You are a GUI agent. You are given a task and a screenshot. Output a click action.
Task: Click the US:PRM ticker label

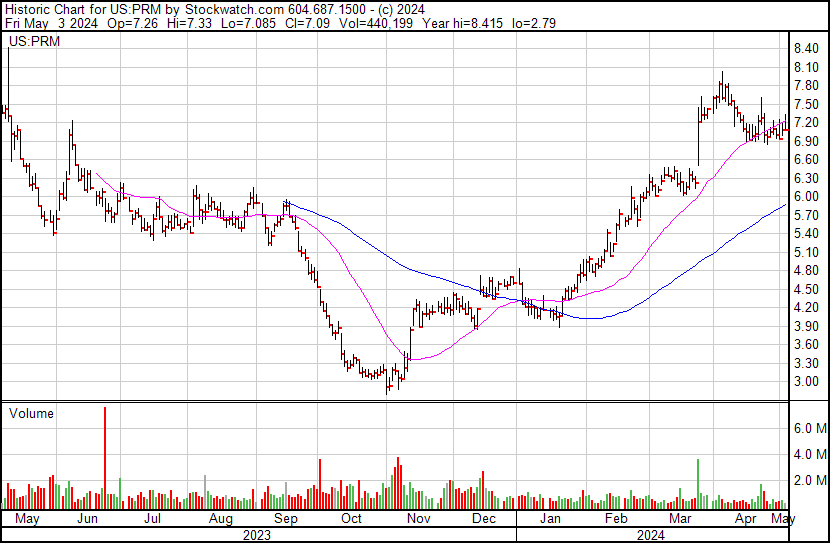(34, 41)
